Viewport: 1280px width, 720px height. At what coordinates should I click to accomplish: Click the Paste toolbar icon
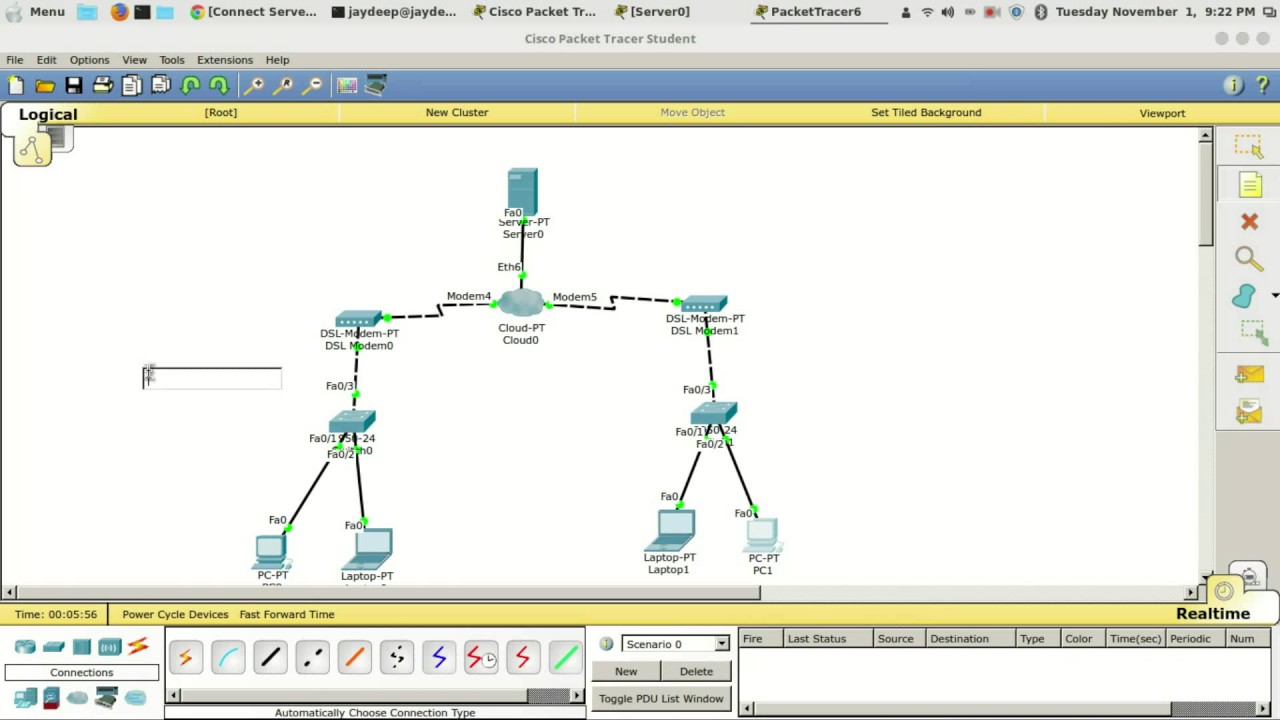pyautogui.click(x=161, y=86)
